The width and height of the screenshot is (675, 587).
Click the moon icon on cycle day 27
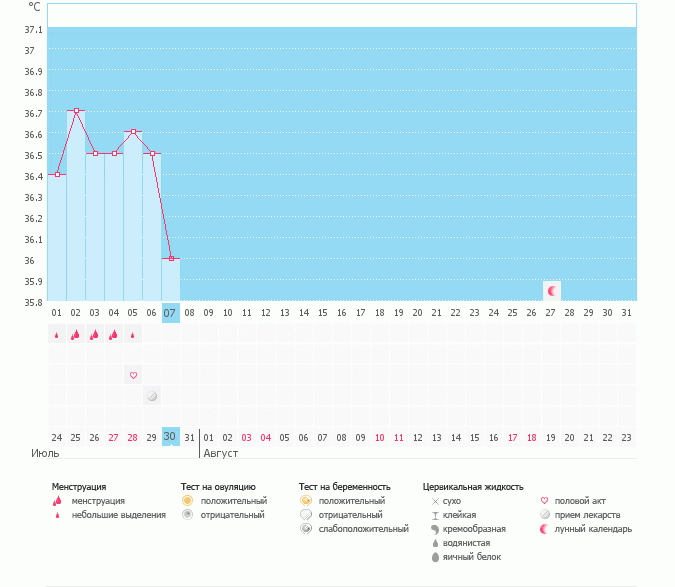(550, 290)
